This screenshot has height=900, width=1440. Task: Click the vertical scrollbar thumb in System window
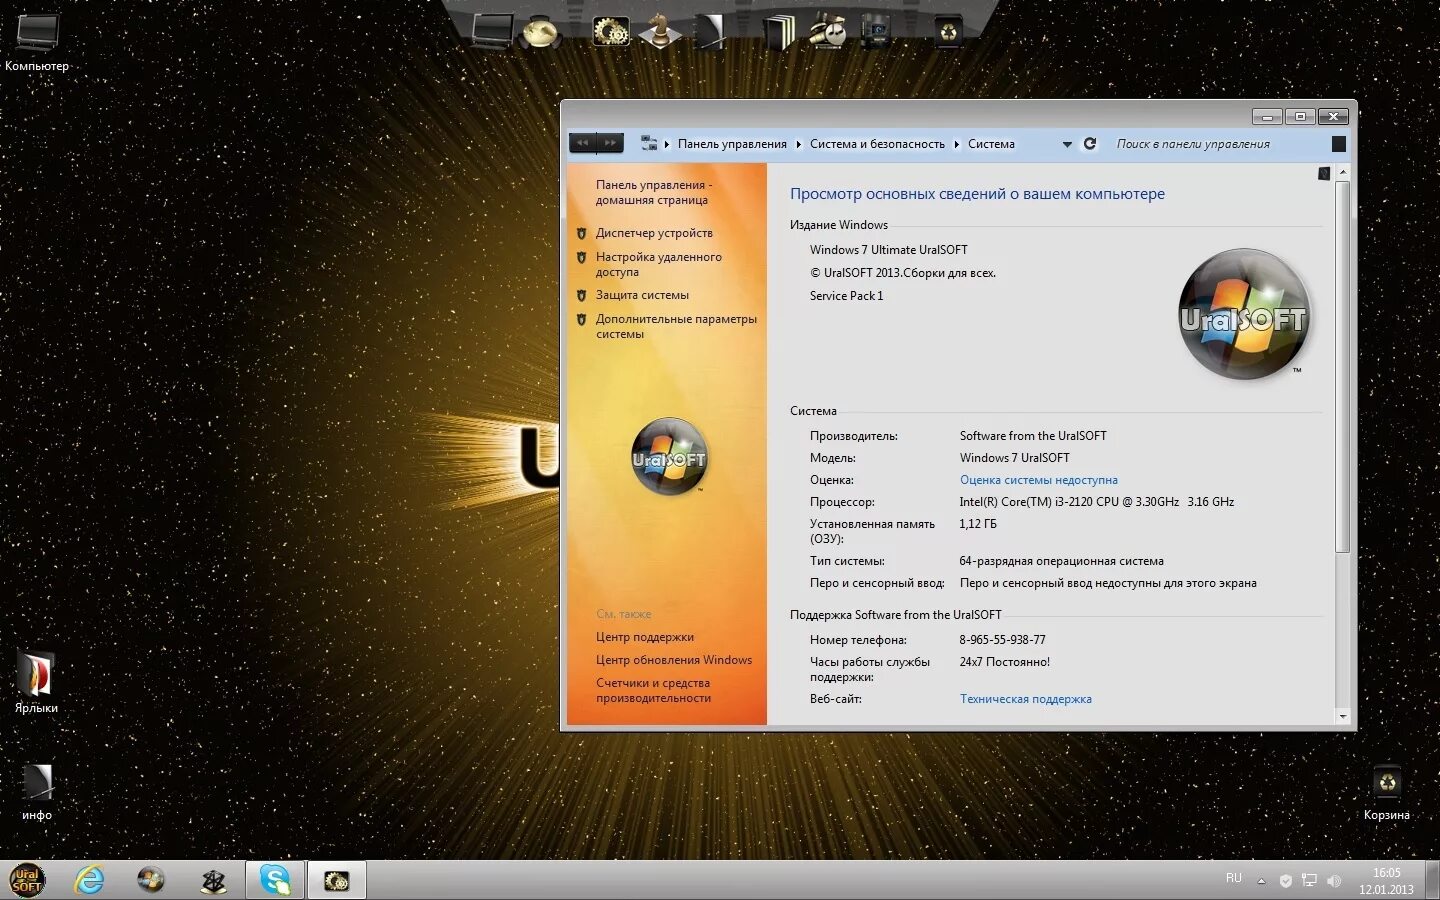pos(1342,367)
